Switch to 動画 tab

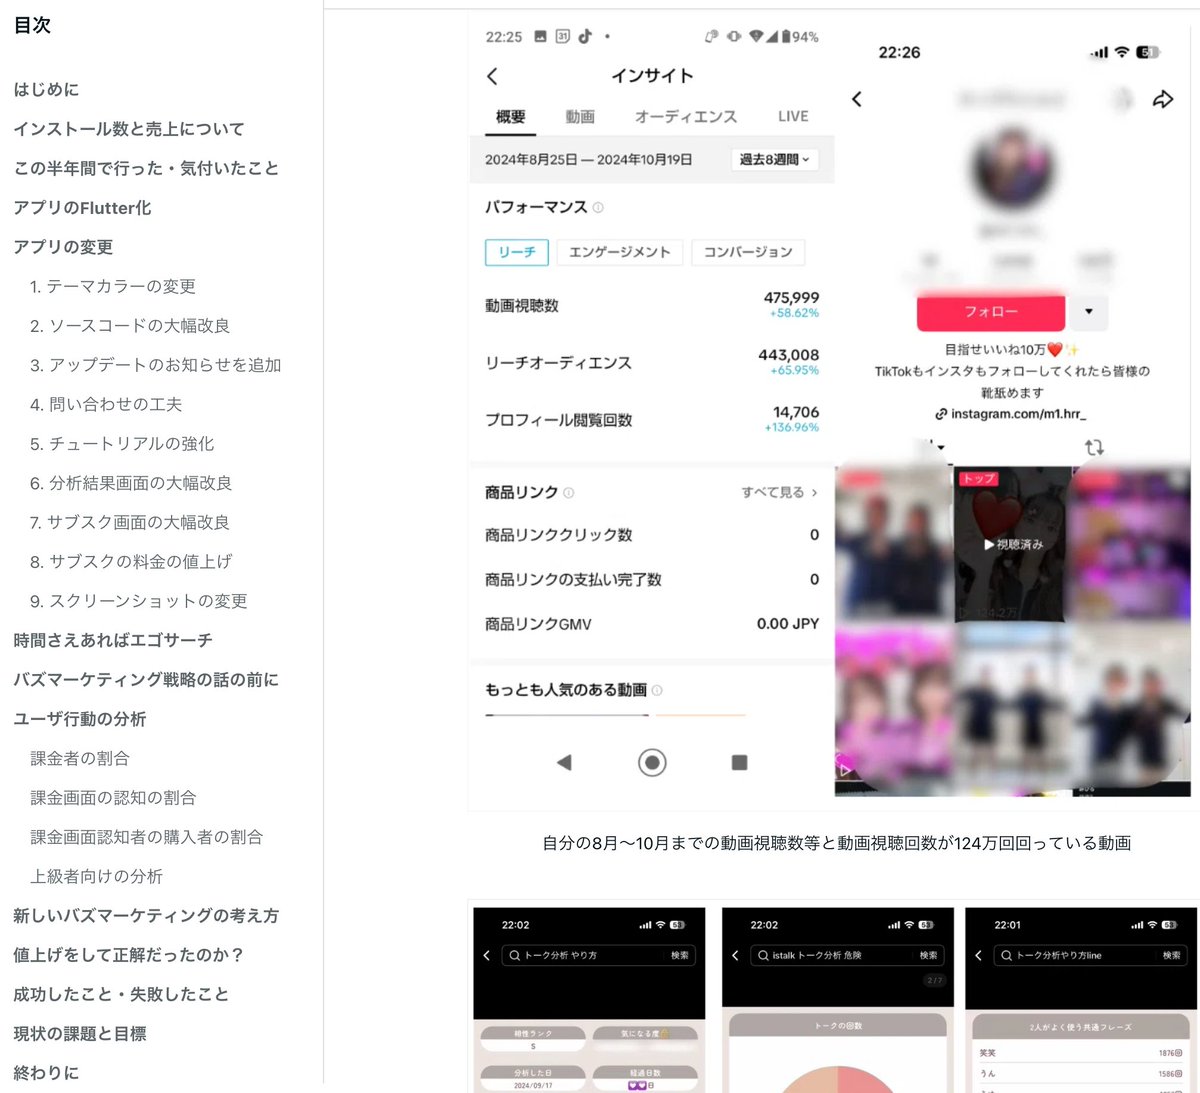coord(580,117)
